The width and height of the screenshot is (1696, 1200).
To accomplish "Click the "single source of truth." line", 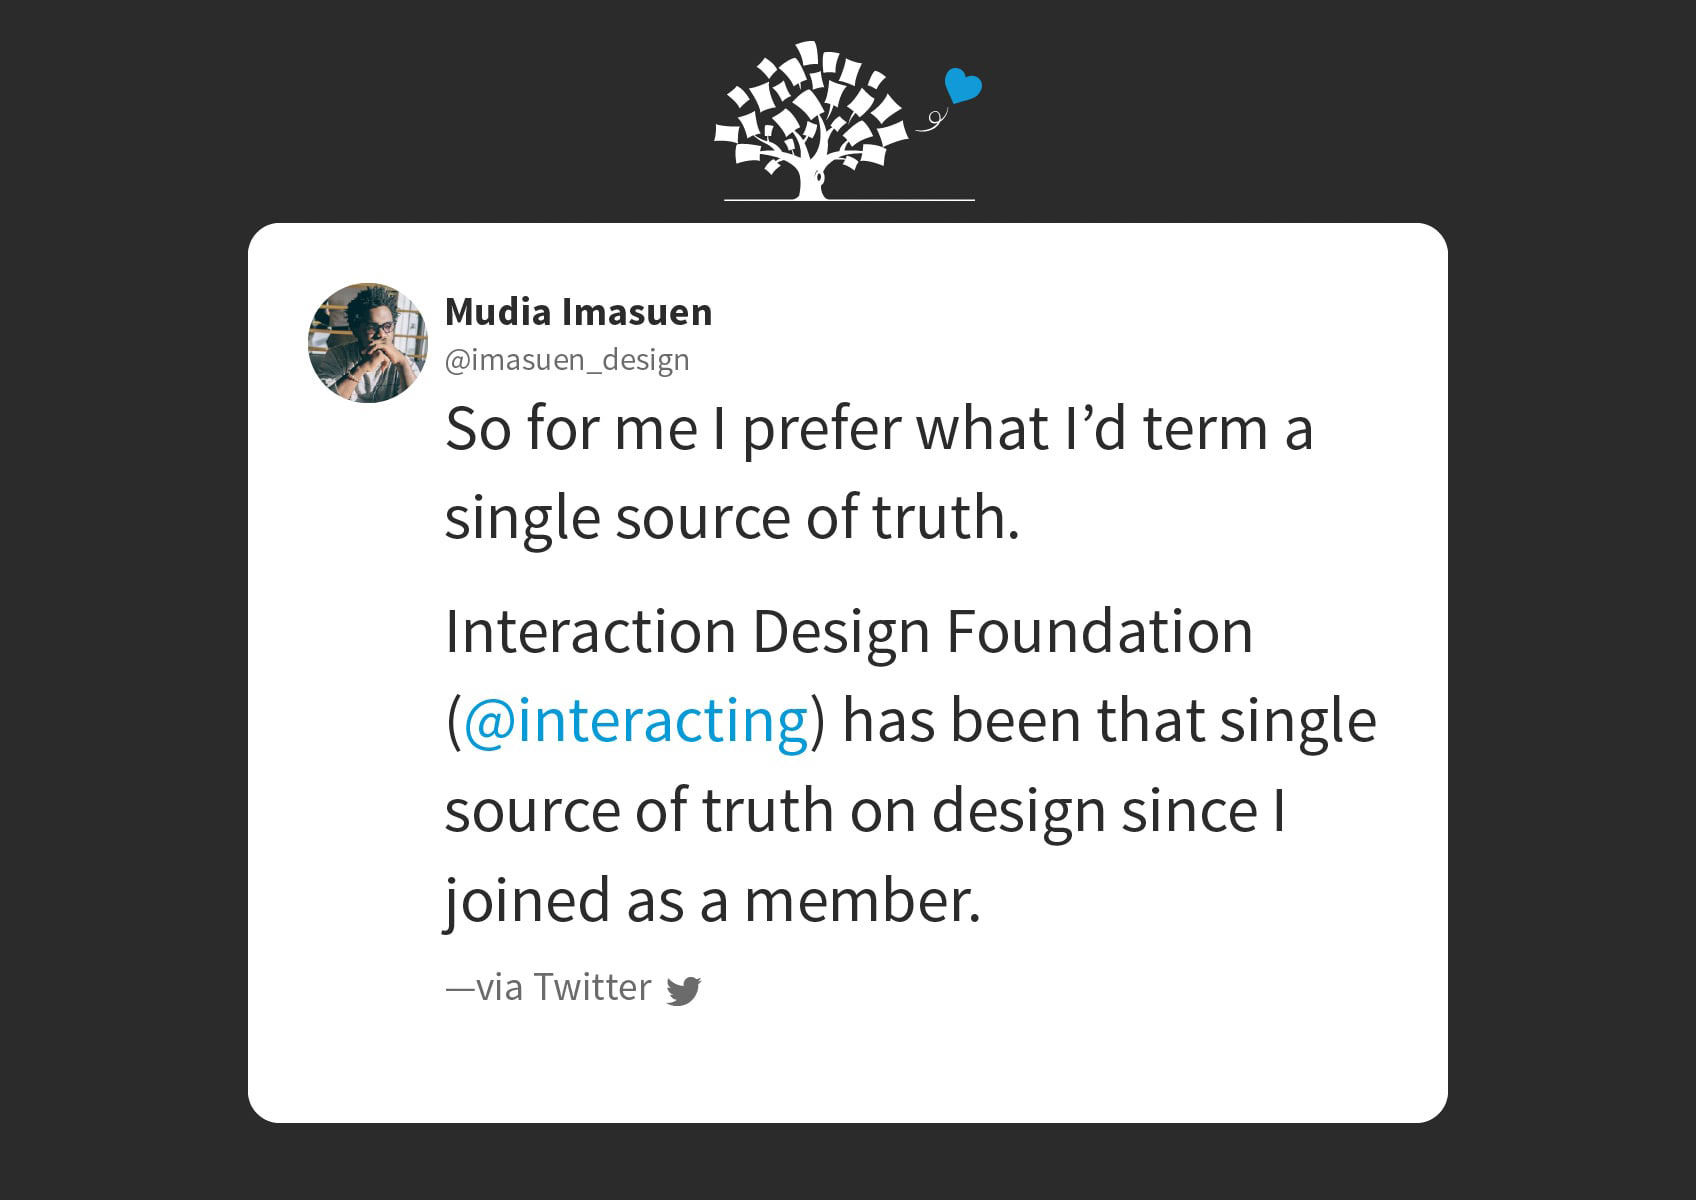I will [732, 518].
